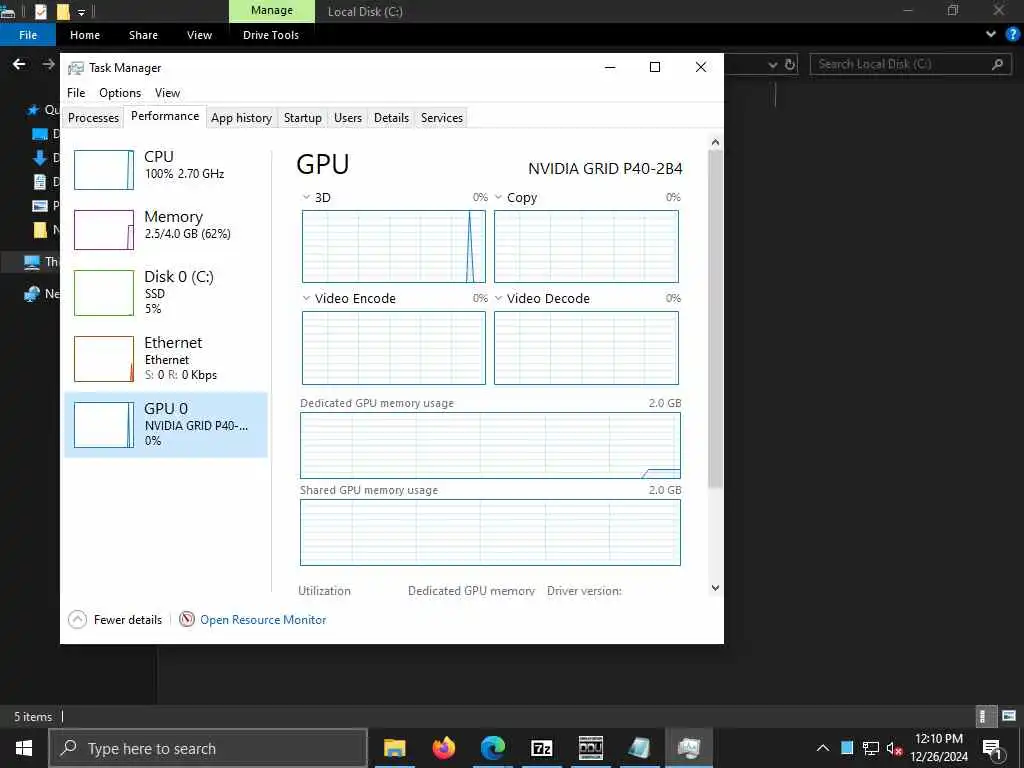Image resolution: width=1024 pixels, height=768 pixels.
Task: Open View tab in Explorer ribbon
Action: pos(199,35)
